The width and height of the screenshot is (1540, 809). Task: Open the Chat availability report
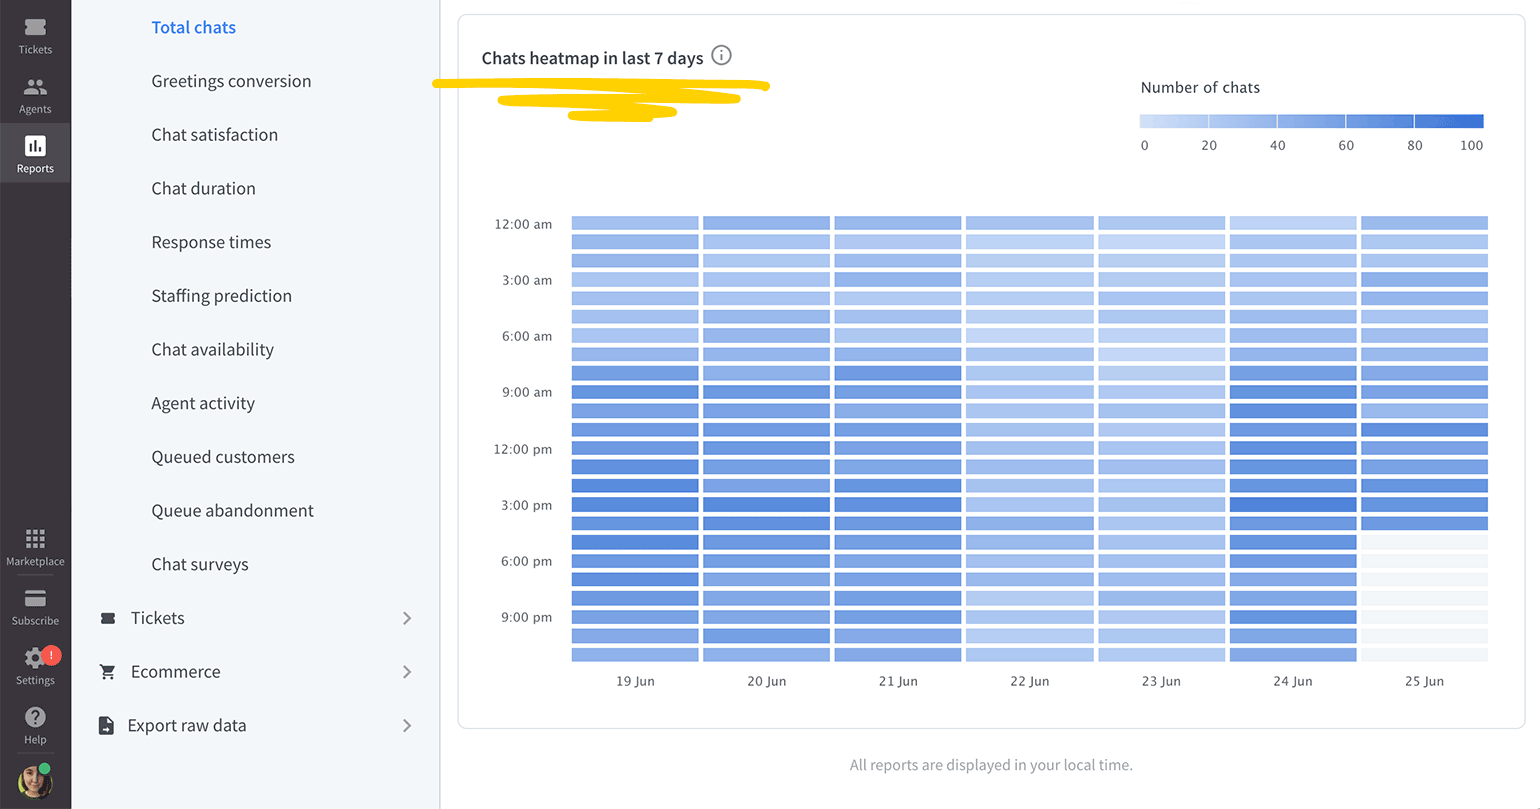click(213, 350)
